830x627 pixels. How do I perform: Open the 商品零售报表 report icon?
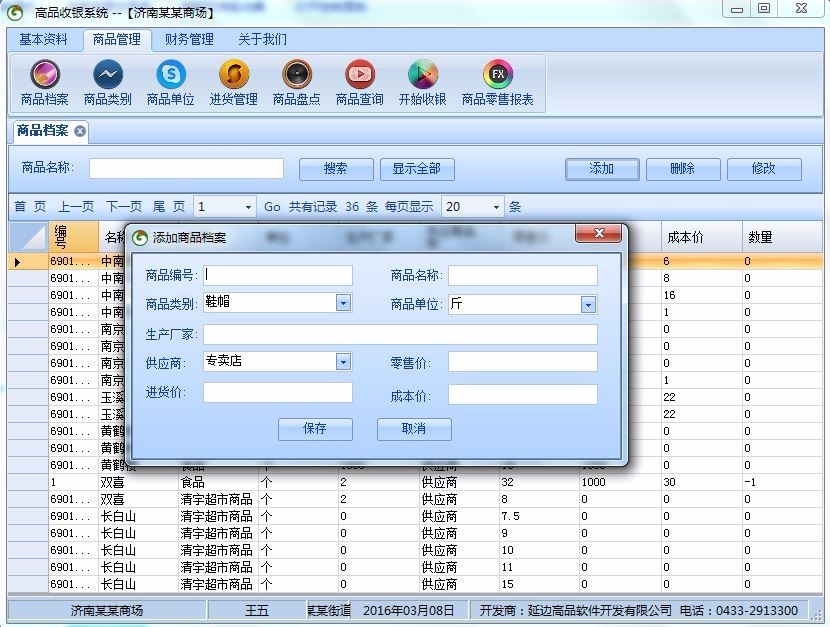[497, 82]
